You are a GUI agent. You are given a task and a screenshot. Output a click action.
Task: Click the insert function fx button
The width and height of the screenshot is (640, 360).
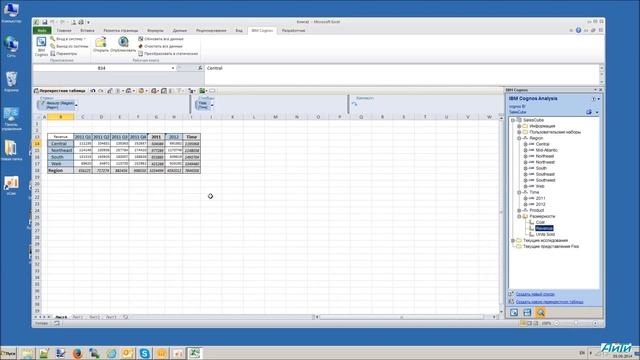point(200,68)
